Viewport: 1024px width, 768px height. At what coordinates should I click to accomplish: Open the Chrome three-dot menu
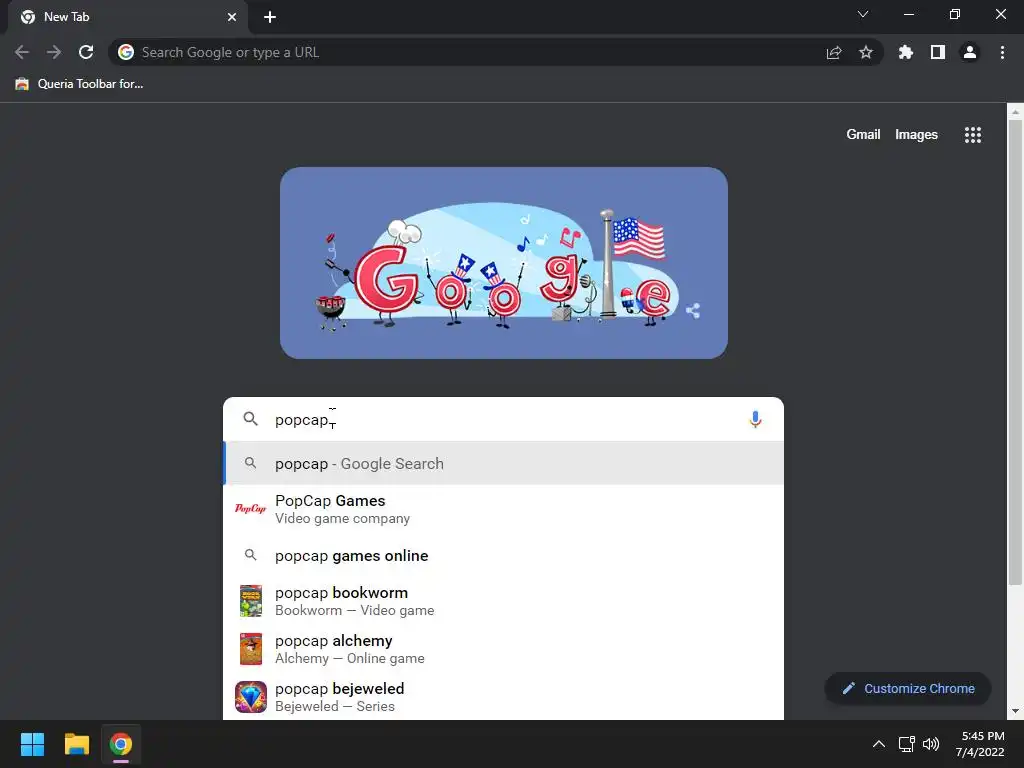point(1002,52)
